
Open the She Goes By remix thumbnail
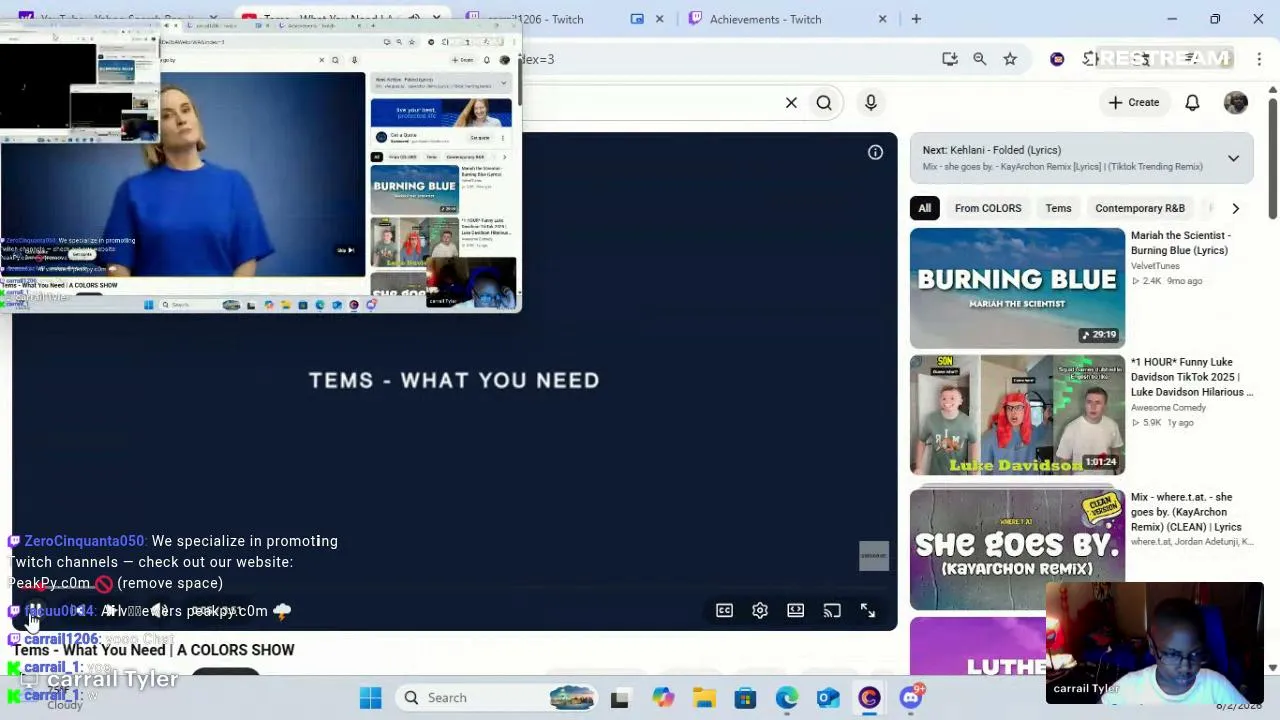(x=1017, y=549)
